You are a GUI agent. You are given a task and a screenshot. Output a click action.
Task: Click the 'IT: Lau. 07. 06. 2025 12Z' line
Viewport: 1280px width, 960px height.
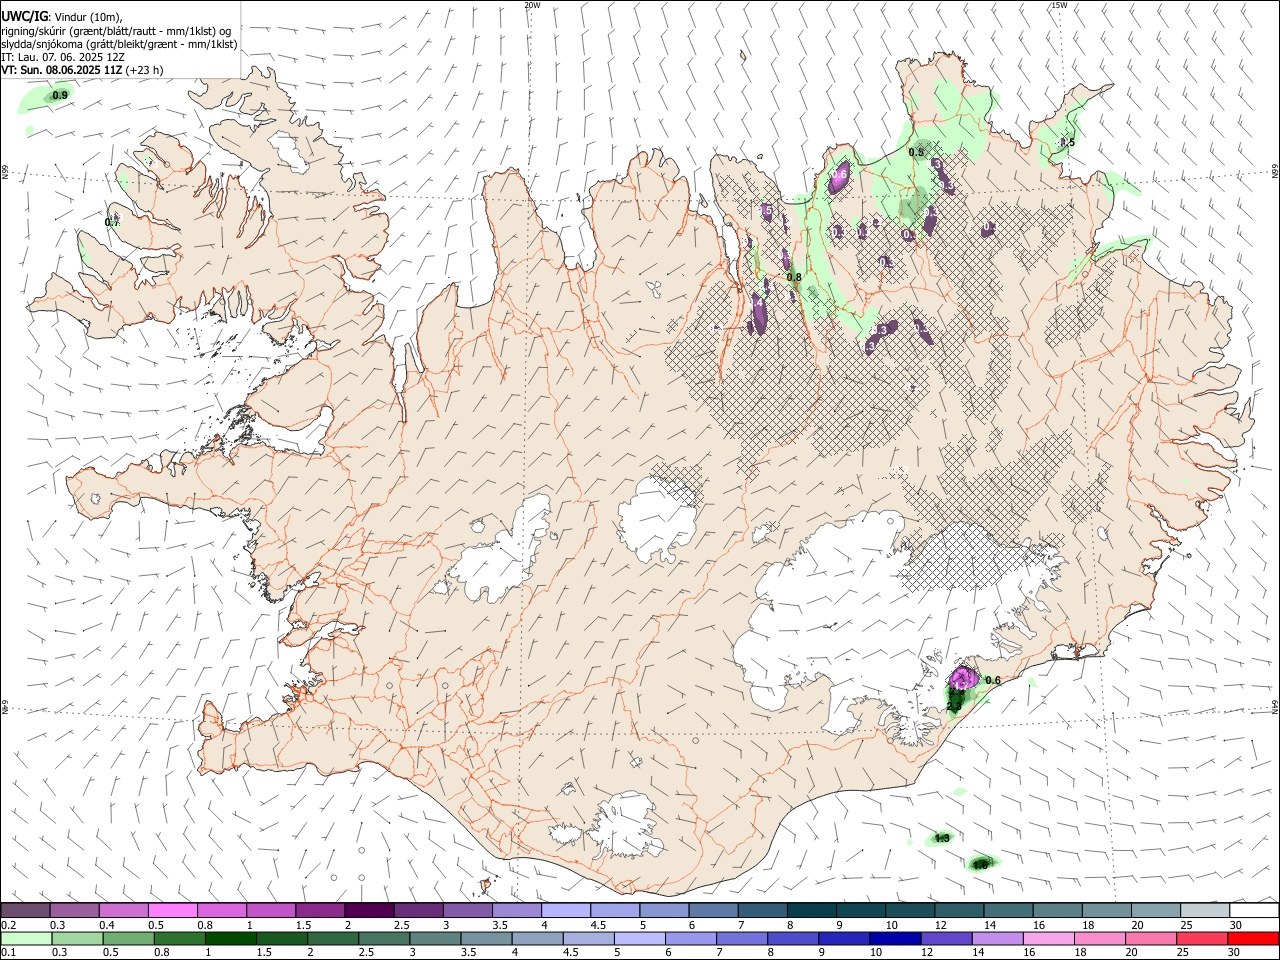point(63,57)
